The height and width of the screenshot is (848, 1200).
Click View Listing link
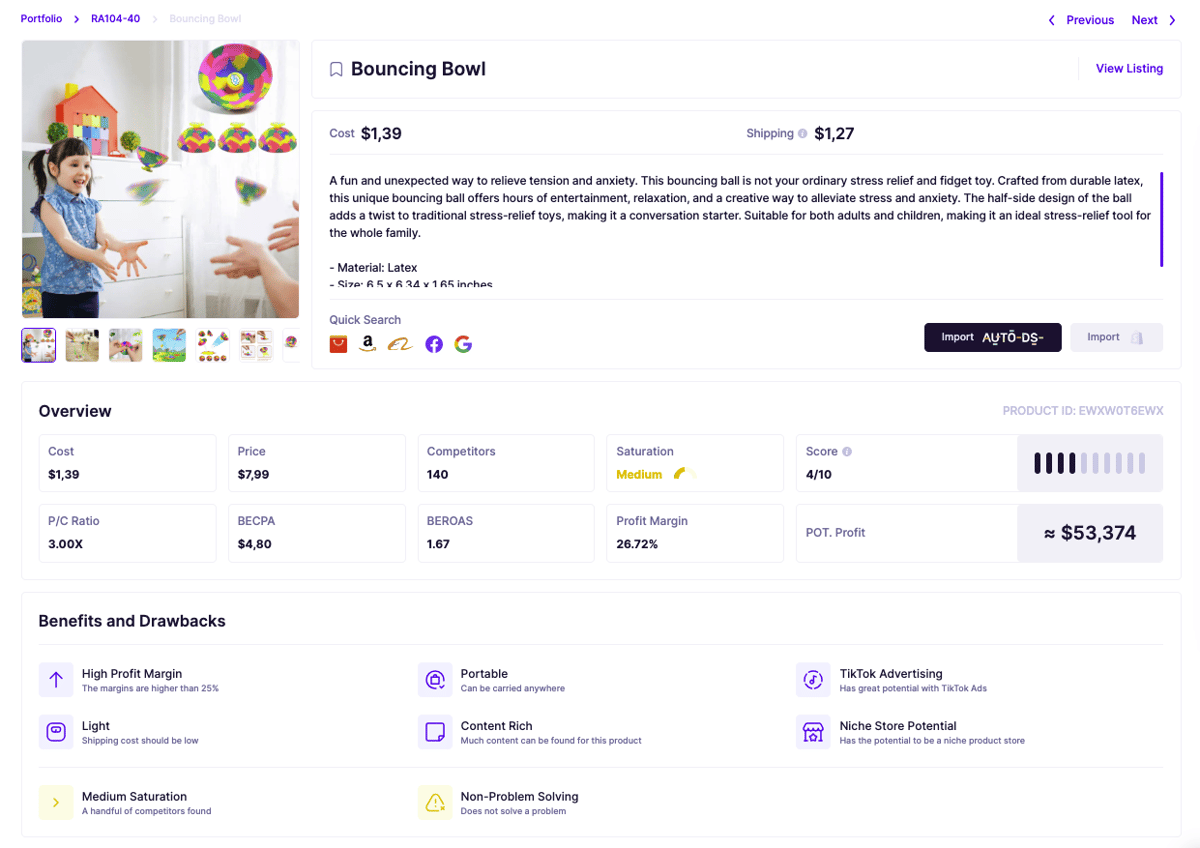pos(1129,69)
